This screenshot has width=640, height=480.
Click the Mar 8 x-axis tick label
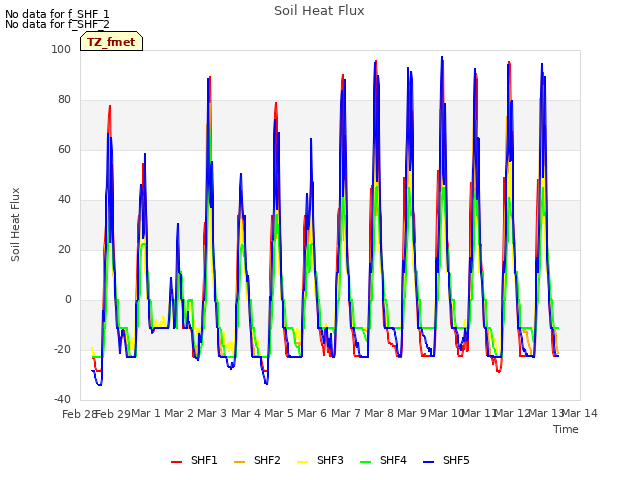379,413
